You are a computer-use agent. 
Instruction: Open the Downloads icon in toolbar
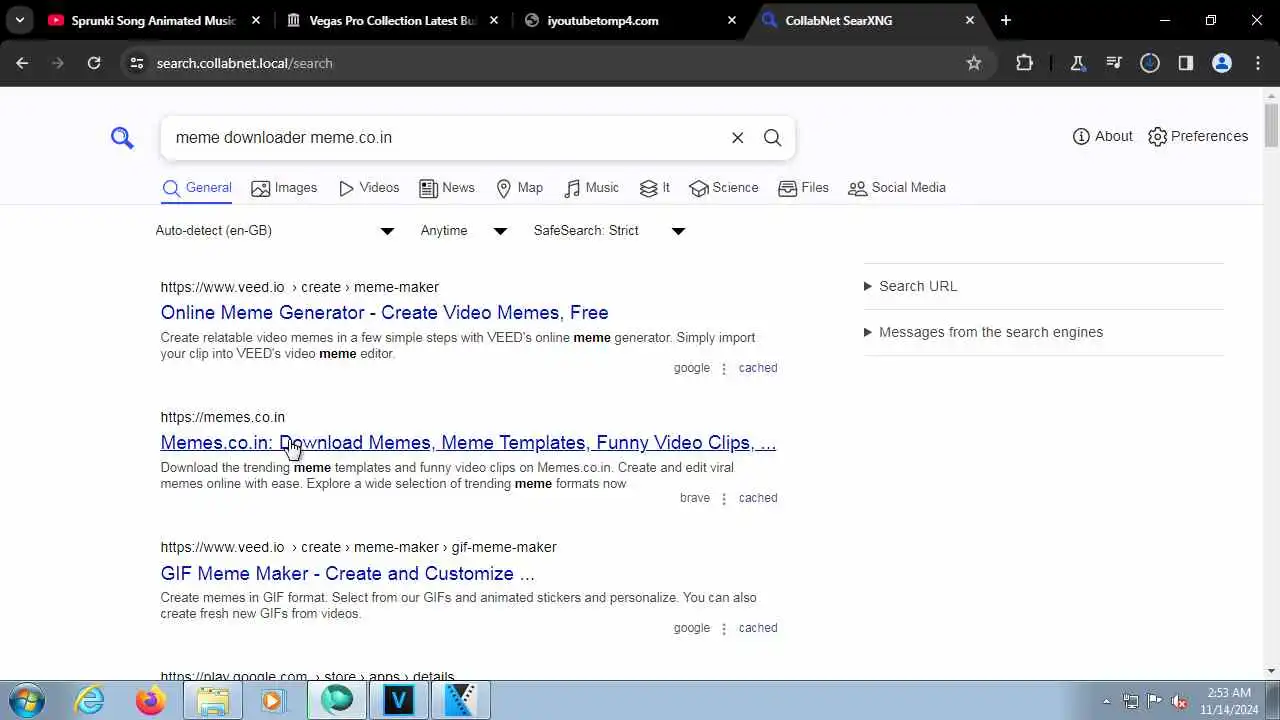(x=1150, y=63)
